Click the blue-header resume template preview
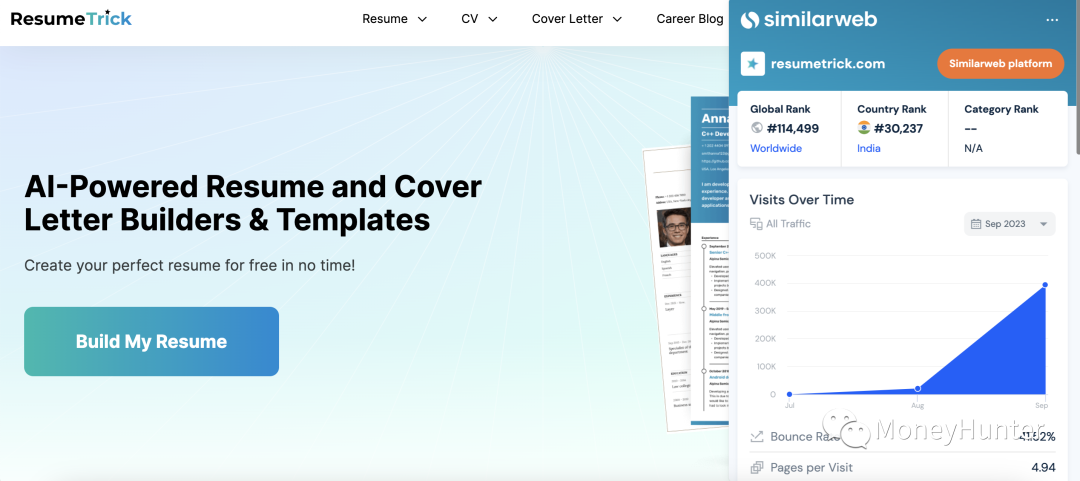The width and height of the screenshot is (1080, 481). point(709,259)
